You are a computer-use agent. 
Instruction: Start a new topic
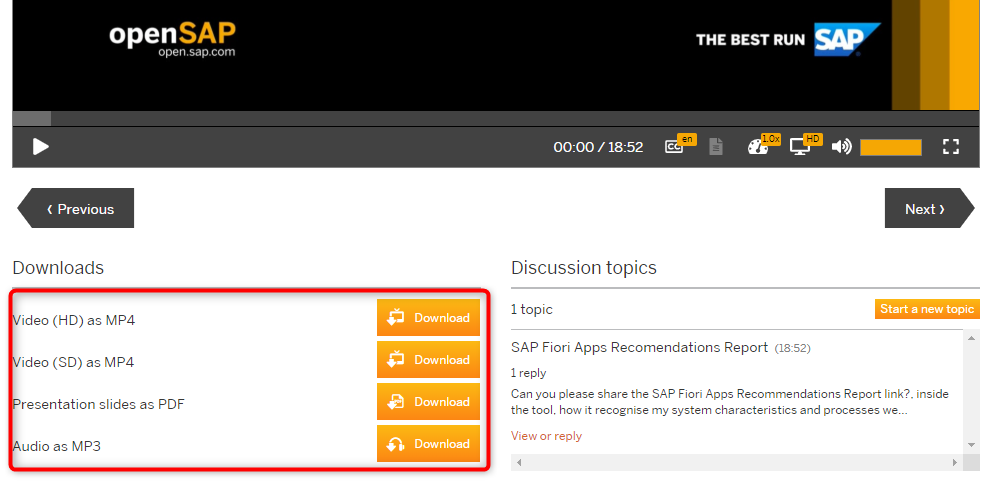click(x=927, y=309)
